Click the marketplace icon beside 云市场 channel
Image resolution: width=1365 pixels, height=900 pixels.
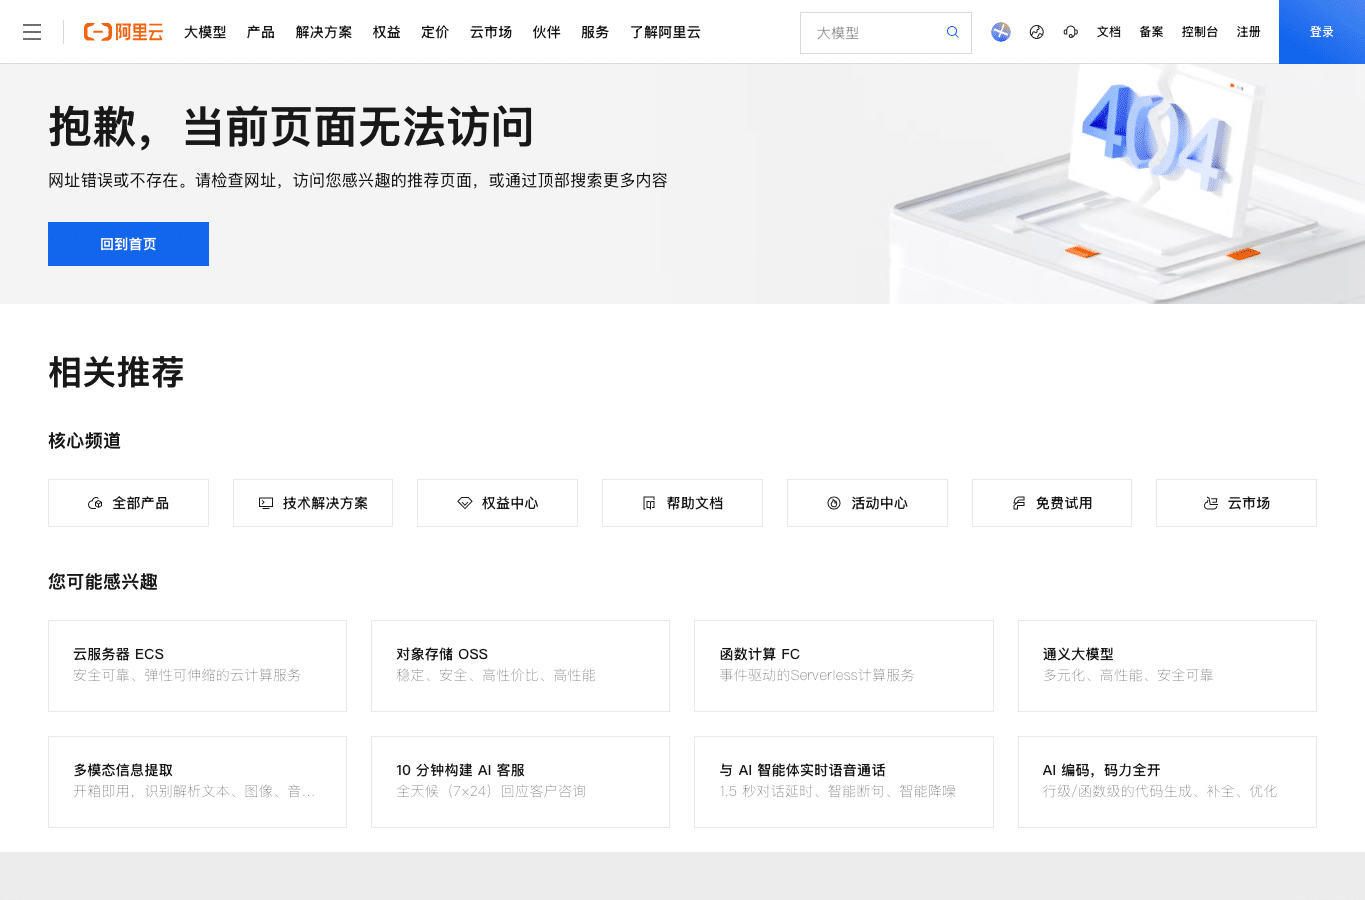[x=1211, y=503]
